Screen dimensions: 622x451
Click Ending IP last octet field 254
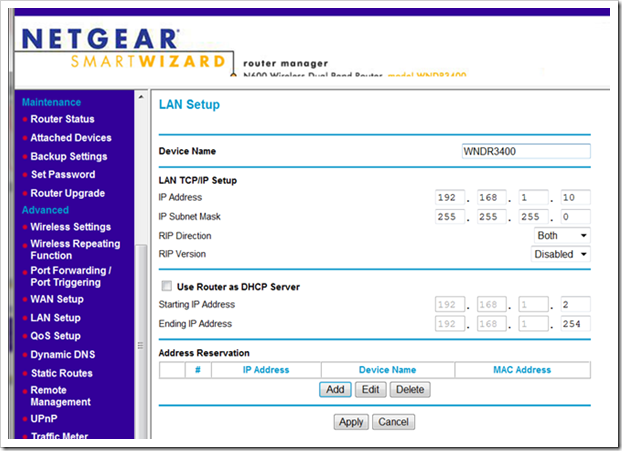pyautogui.click(x=576, y=324)
